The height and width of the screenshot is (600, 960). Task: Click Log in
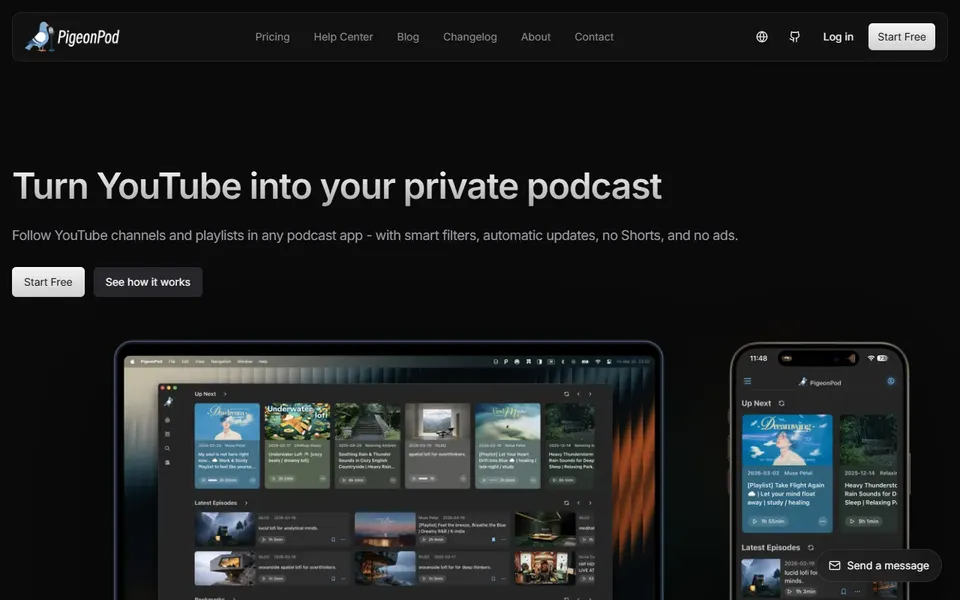(838, 37)
